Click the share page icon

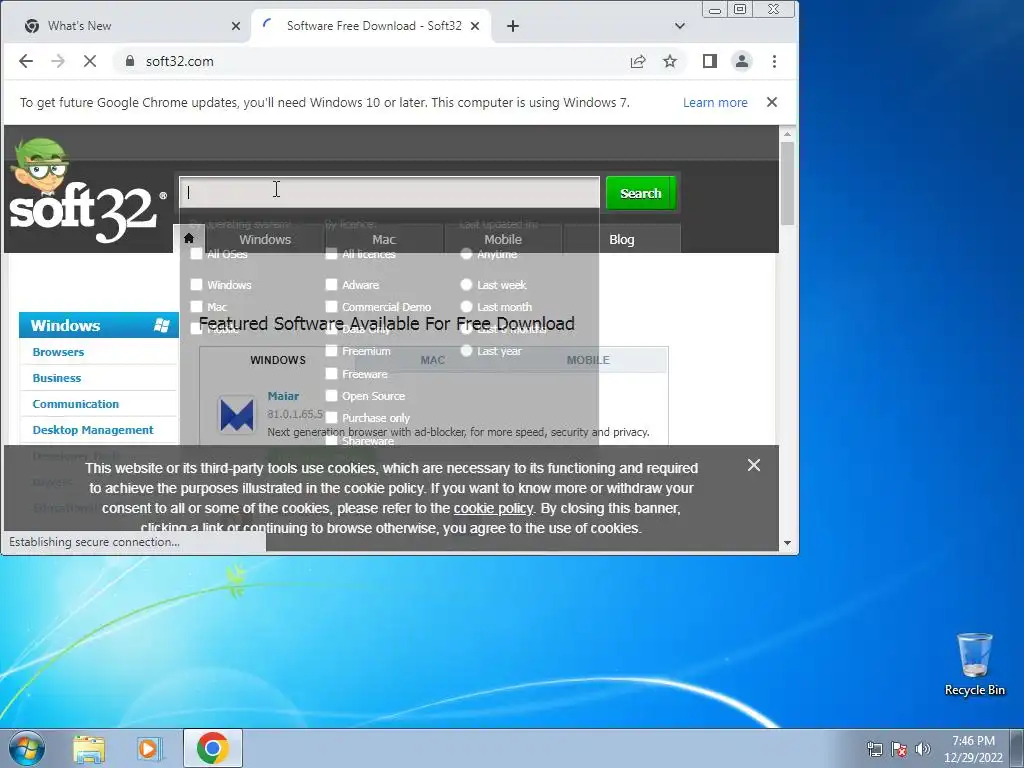[638, 61]
